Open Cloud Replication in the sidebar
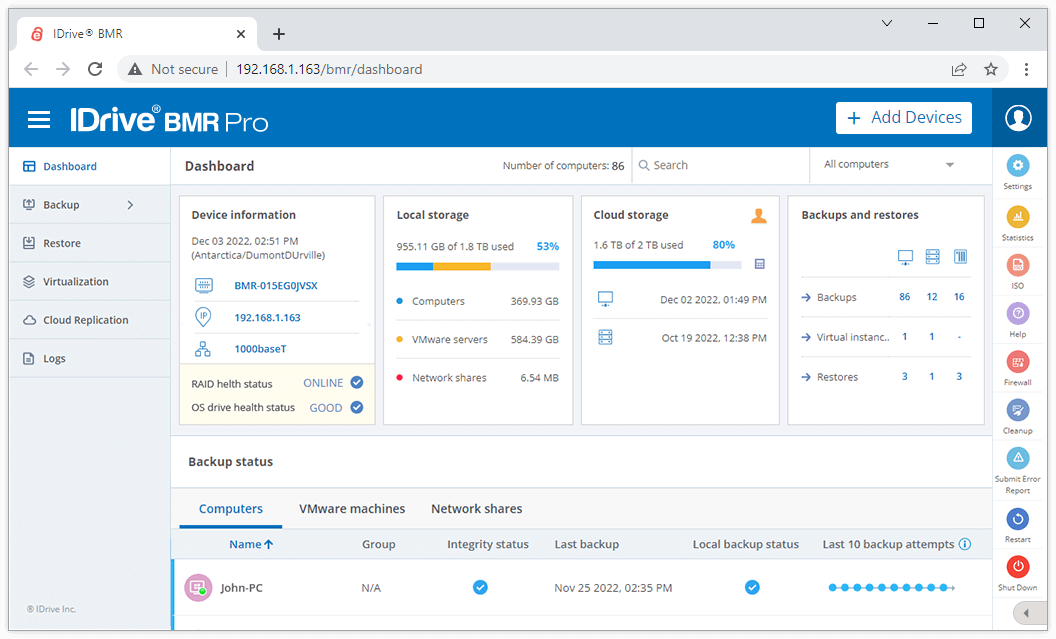 click(90, 320)
